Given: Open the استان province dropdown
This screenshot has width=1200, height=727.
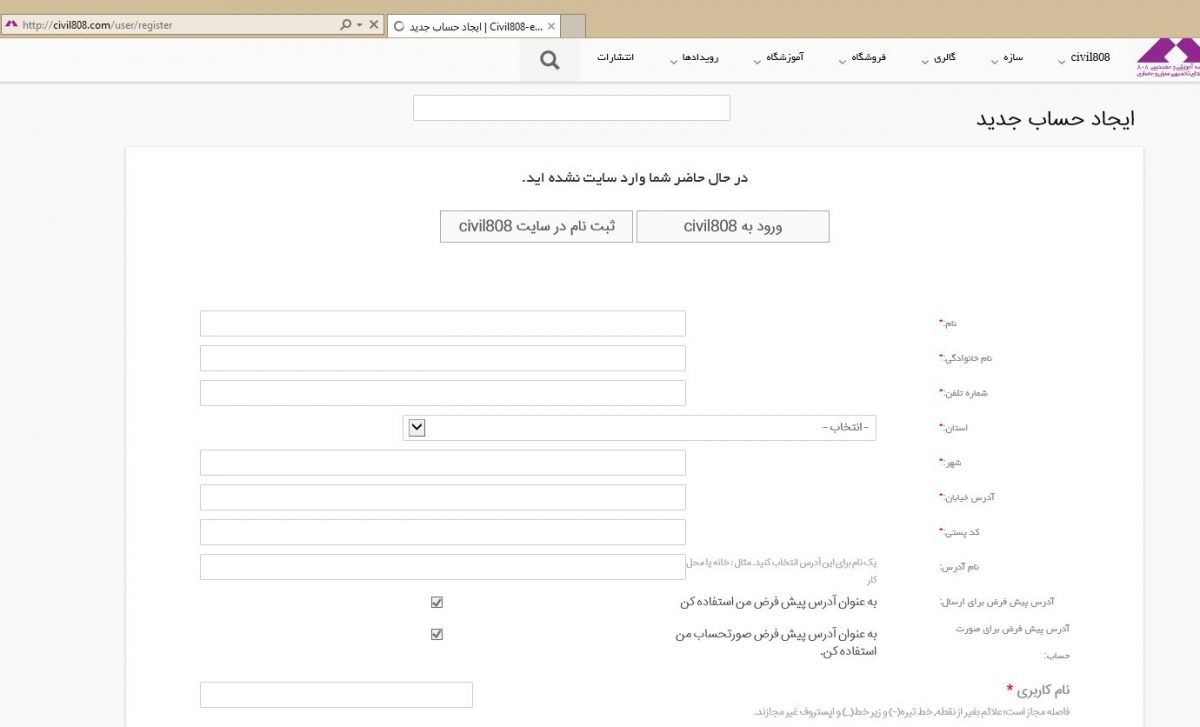Looking at the screenshot, I should point(640,428).
